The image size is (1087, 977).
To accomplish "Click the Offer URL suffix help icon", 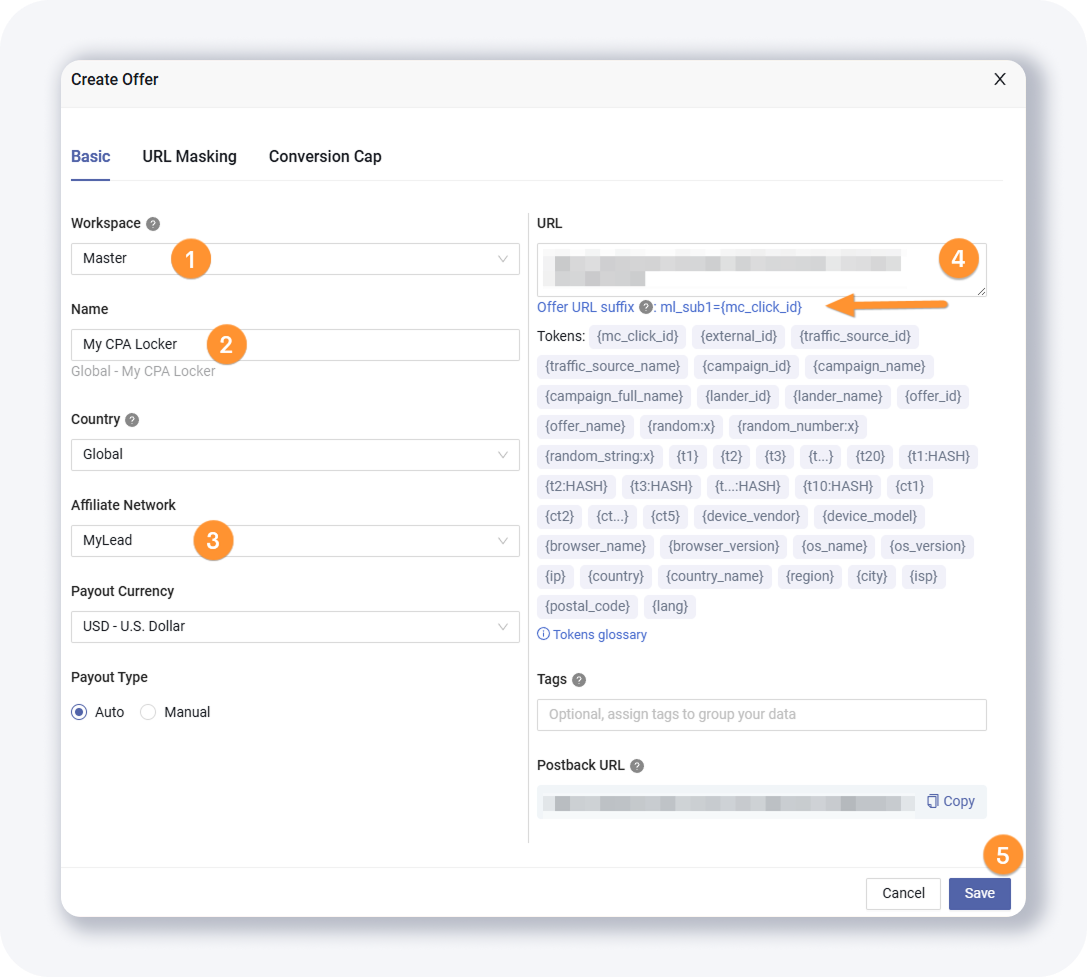I will coord(646,307).
